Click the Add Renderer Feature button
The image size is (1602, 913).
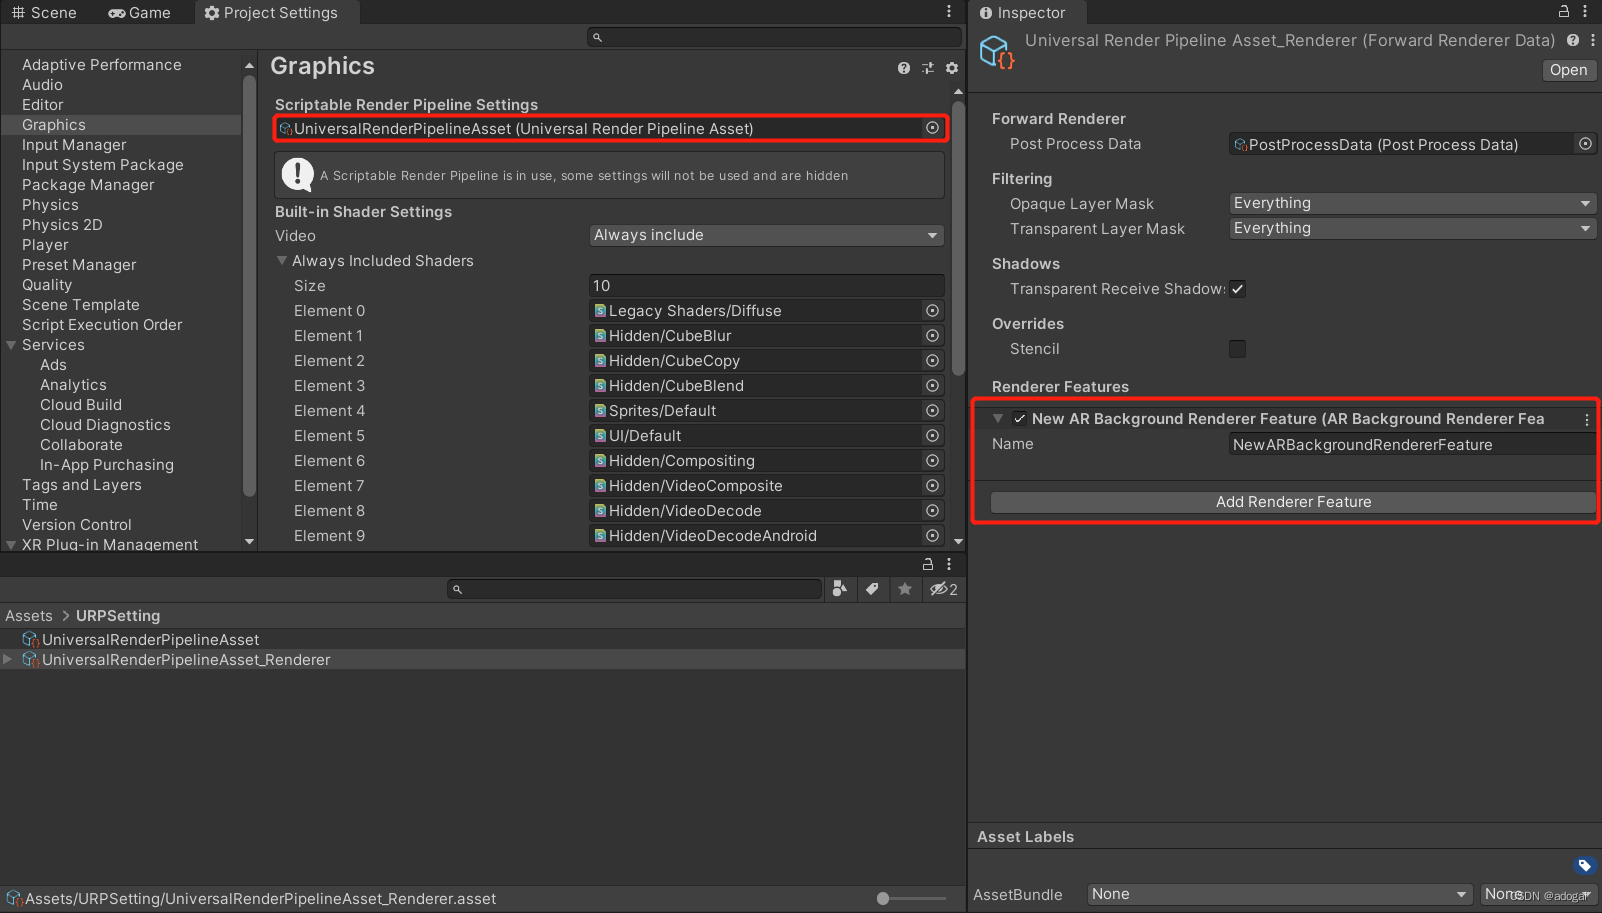tap(1292, 501)
